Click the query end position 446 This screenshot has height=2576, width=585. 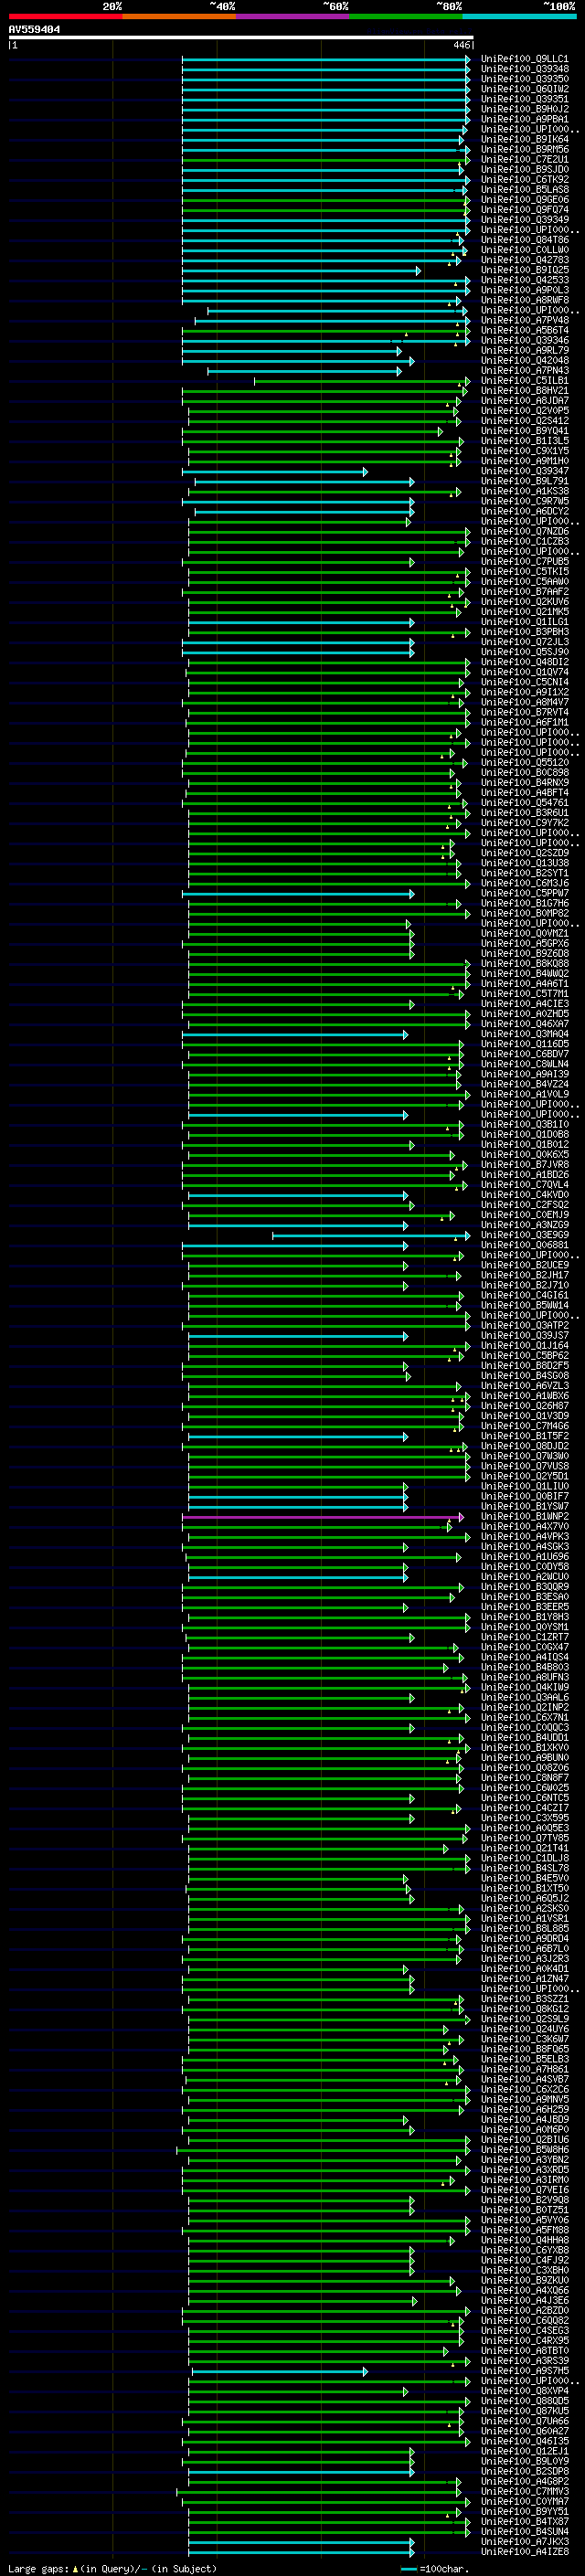(461, 46)
